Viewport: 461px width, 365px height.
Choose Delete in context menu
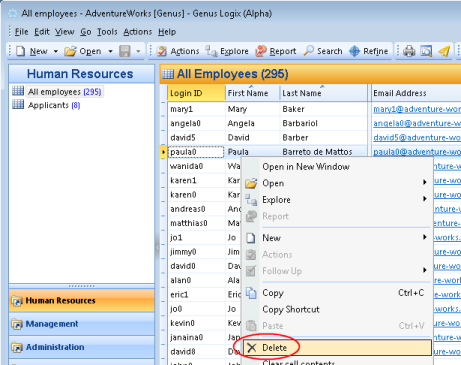(337, 348)
